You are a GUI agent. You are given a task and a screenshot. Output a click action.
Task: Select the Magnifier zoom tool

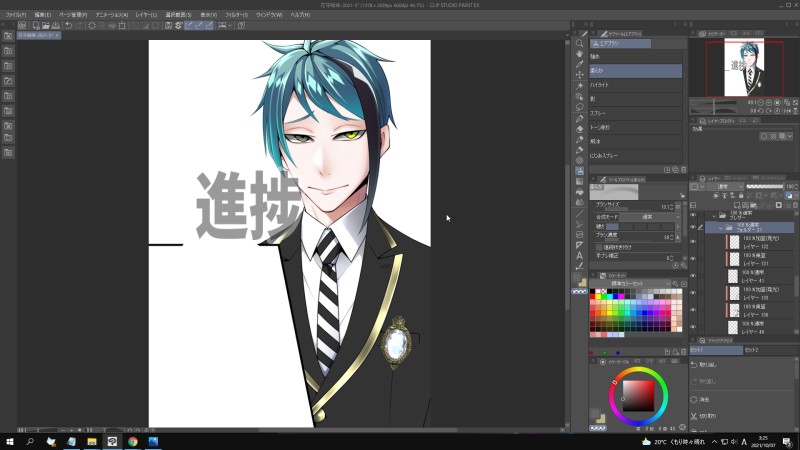pyautogui.click(x=579, y=43)
